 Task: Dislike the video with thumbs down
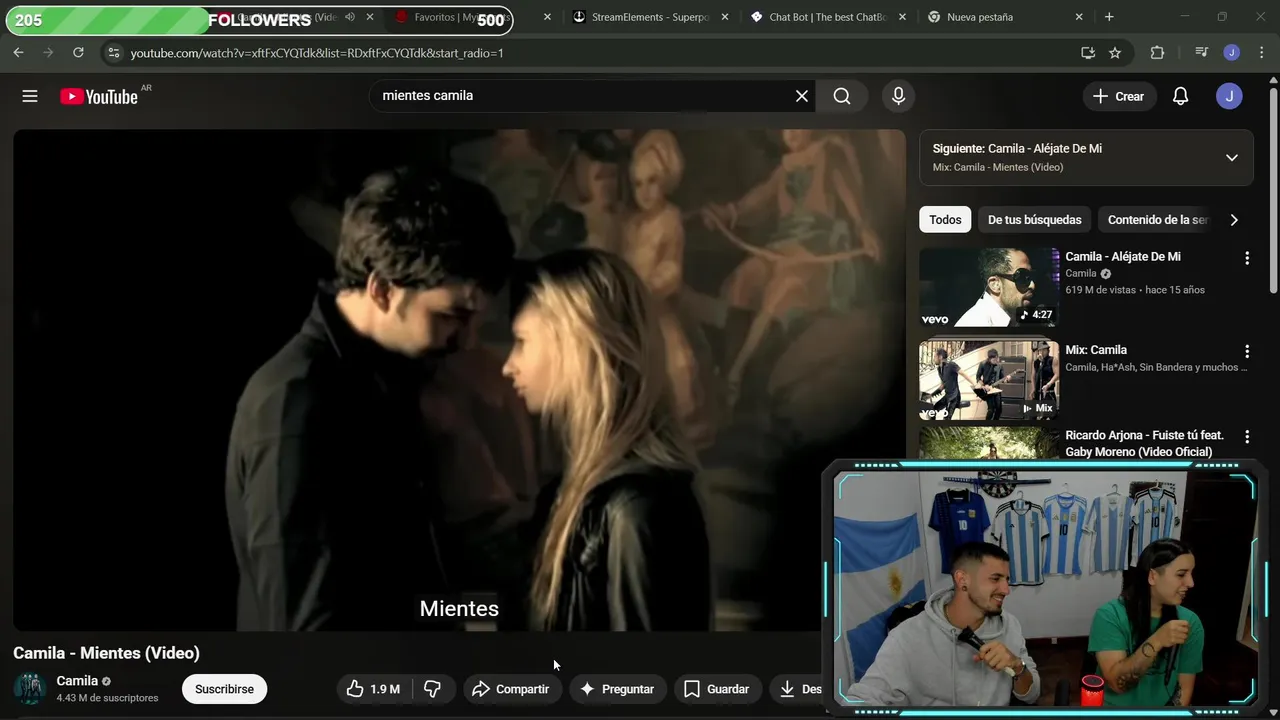433,689
